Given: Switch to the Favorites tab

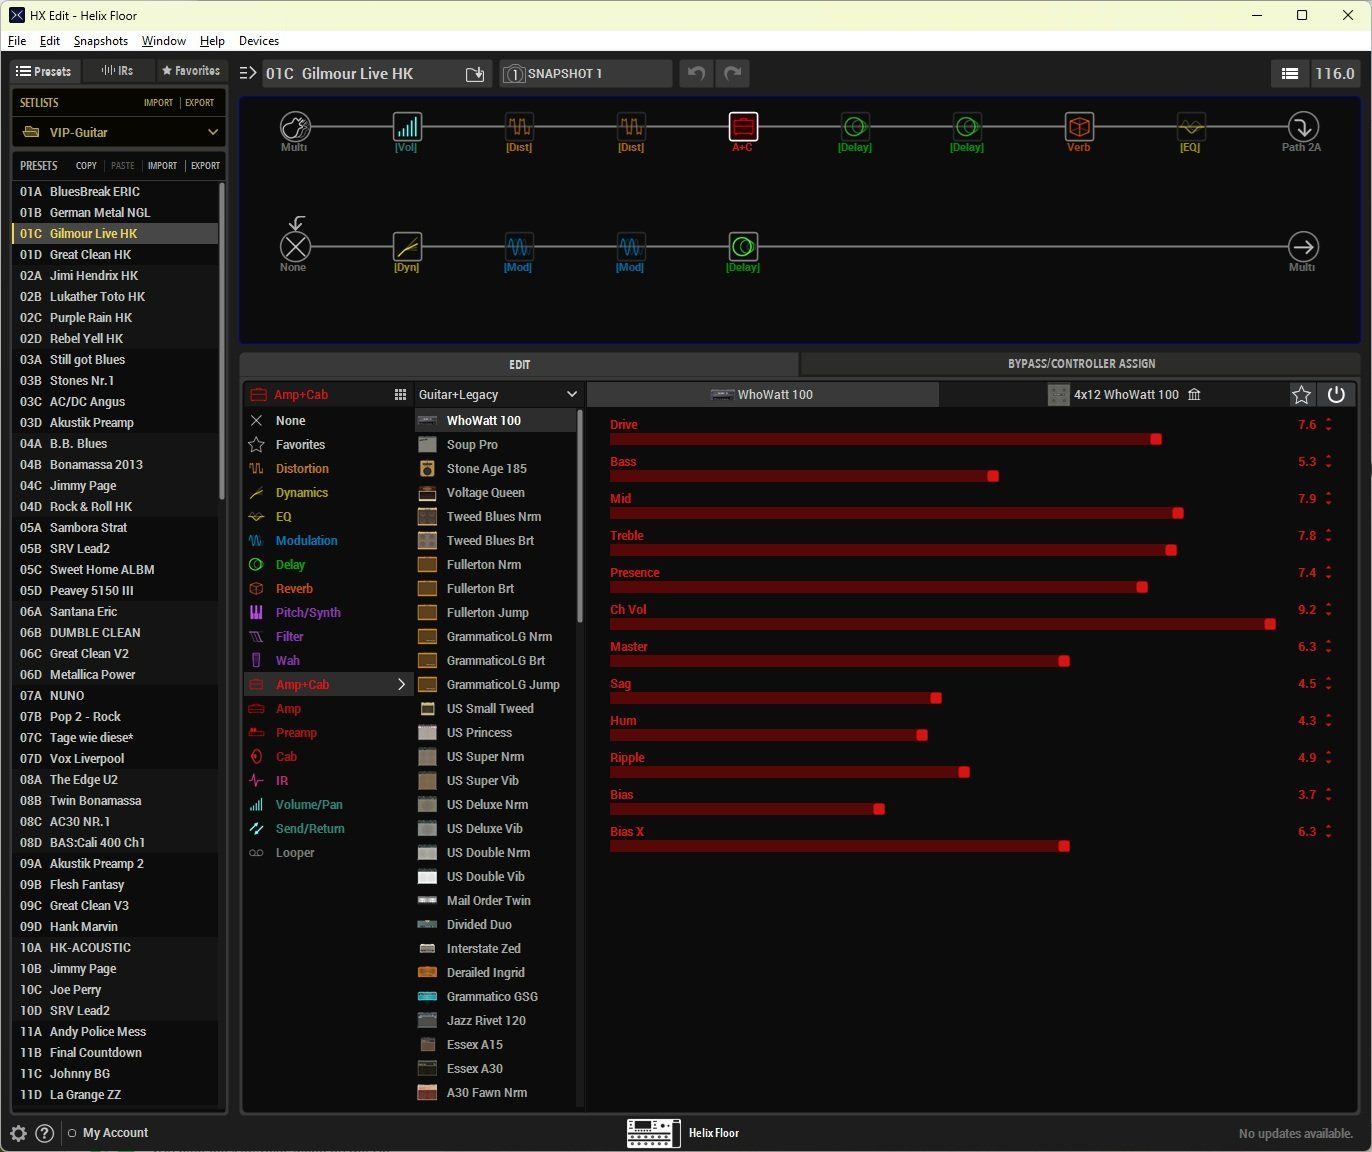Looking at the screenshot, I should [191, 71].
